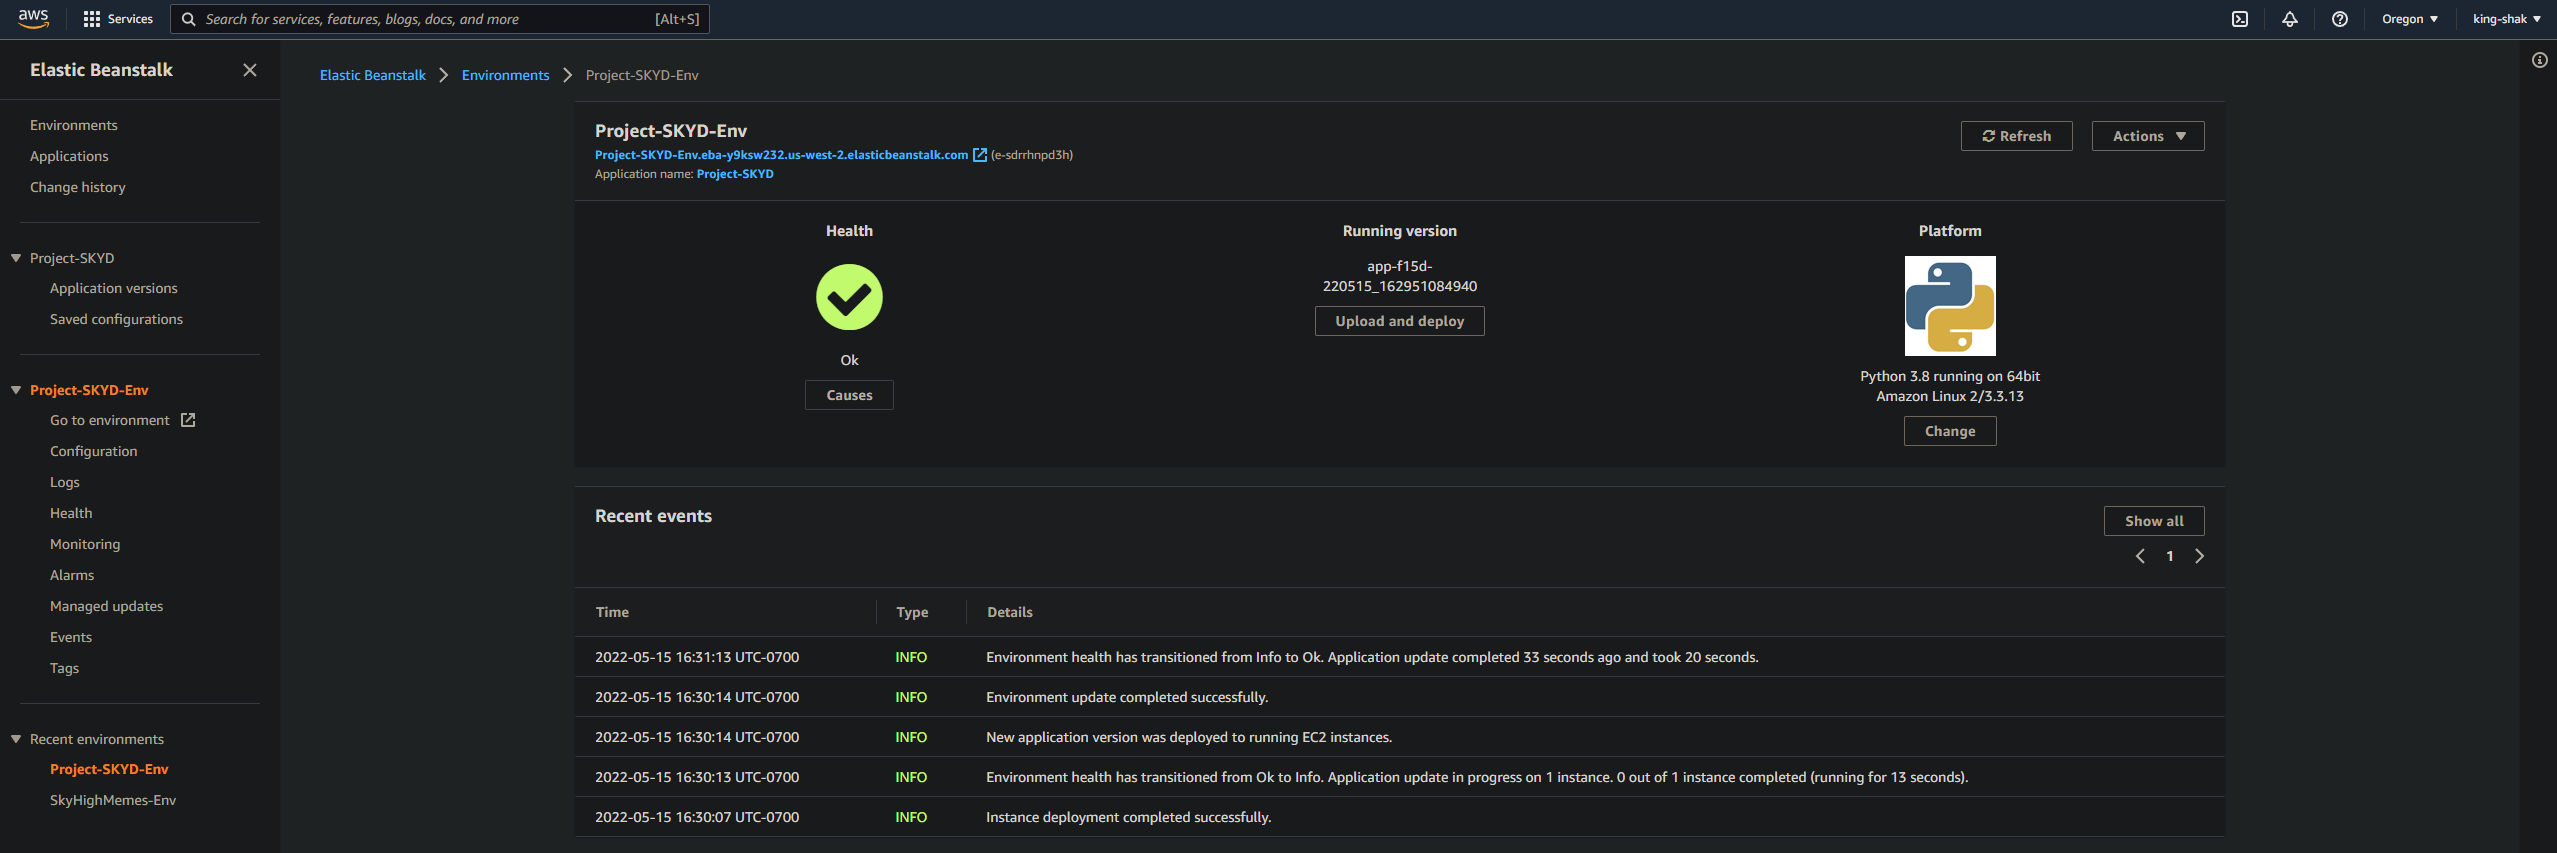Open the notifications bell
Image resolution: width=2557 pixels, height=853 pixels.
(2290, 19)
